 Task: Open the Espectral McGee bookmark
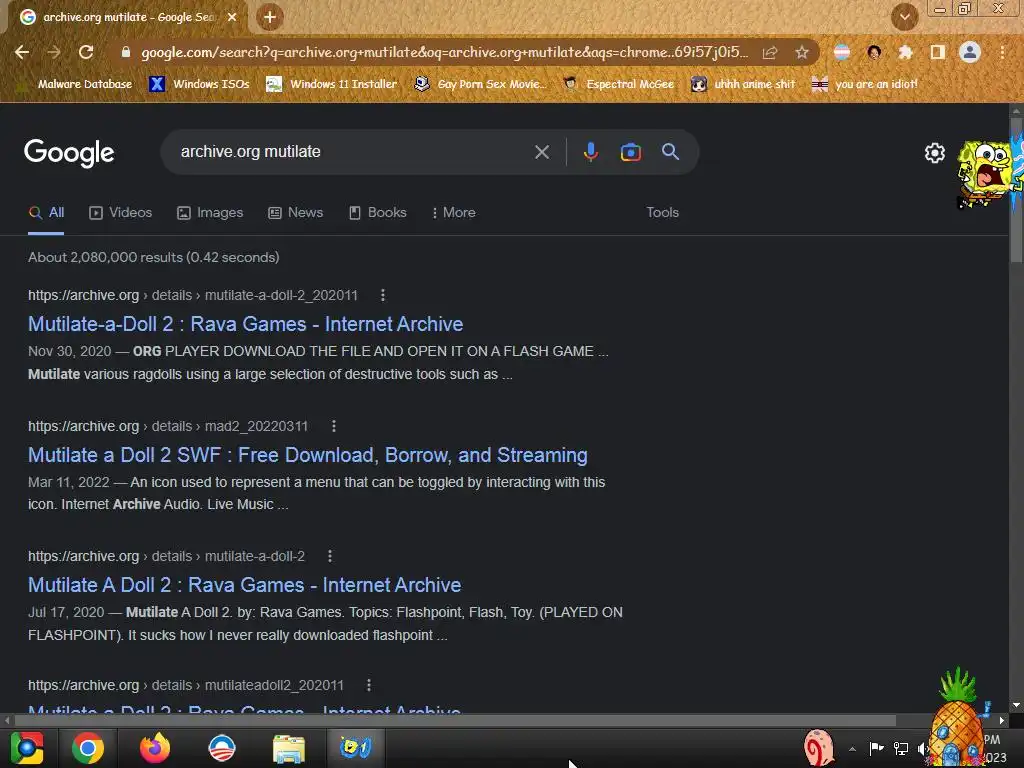pos(619,84)
